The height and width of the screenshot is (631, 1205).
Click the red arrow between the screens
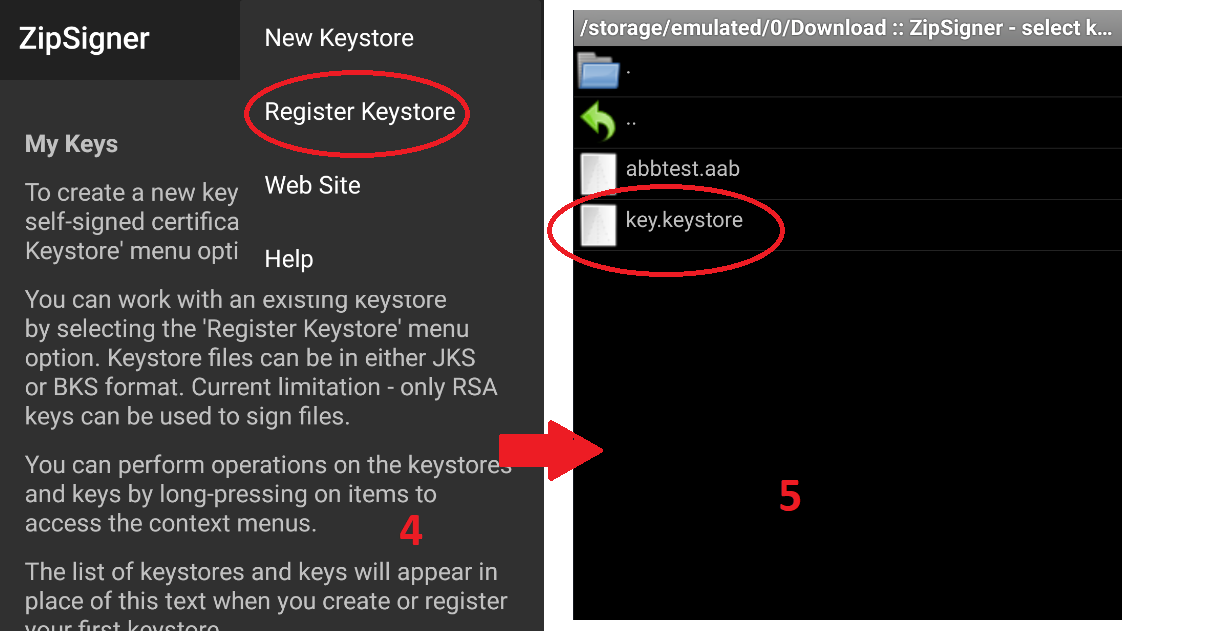[550, 450]
